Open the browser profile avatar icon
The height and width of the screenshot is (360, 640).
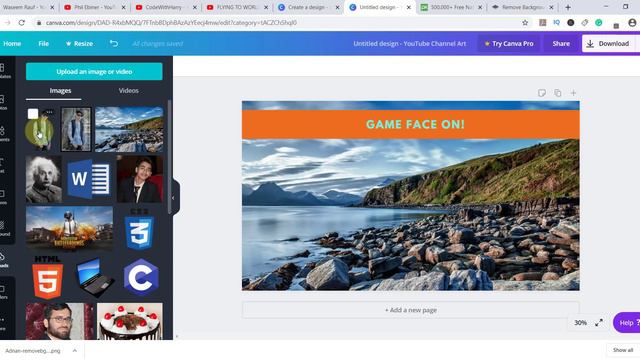click(632, 23)
